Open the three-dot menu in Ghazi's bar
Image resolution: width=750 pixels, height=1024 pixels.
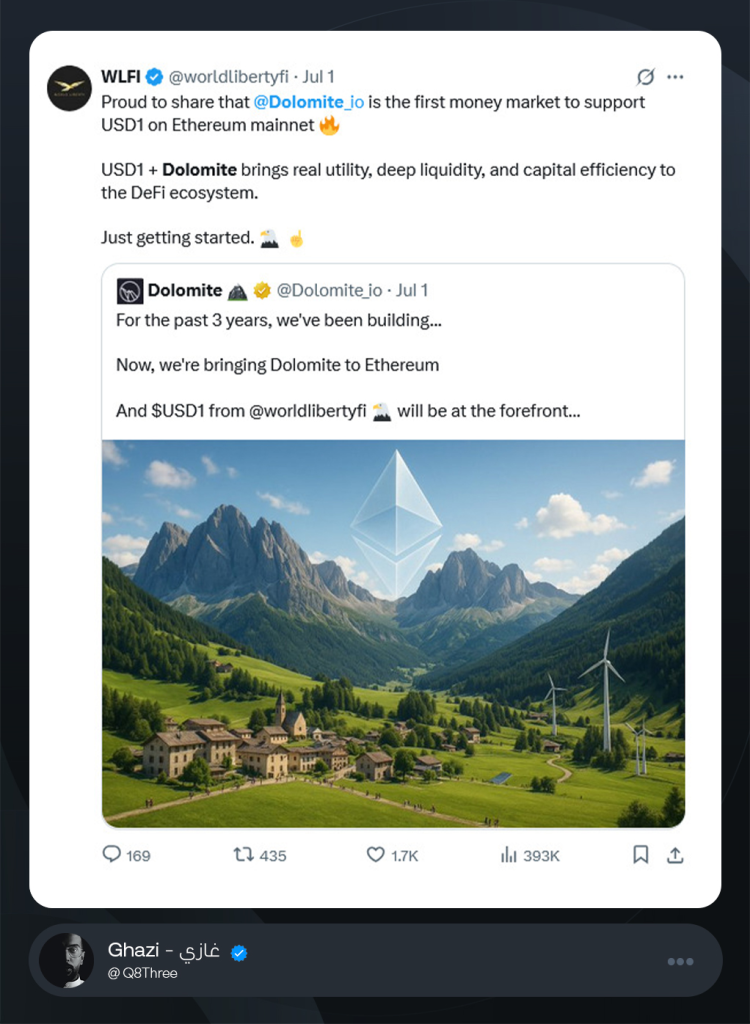point(680,961)
